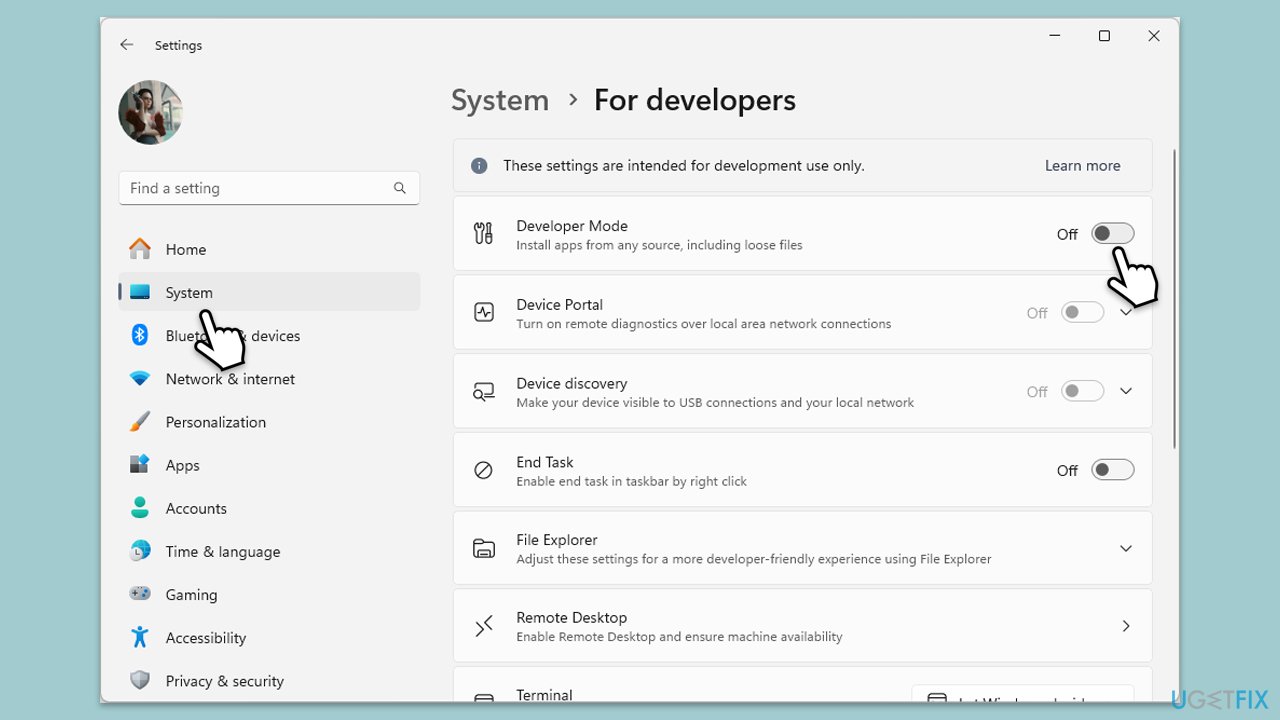Screen dimensions: 1280x720
Task: Click the System monitor icon
Action: pyautogui.click(x=140, y=292)
